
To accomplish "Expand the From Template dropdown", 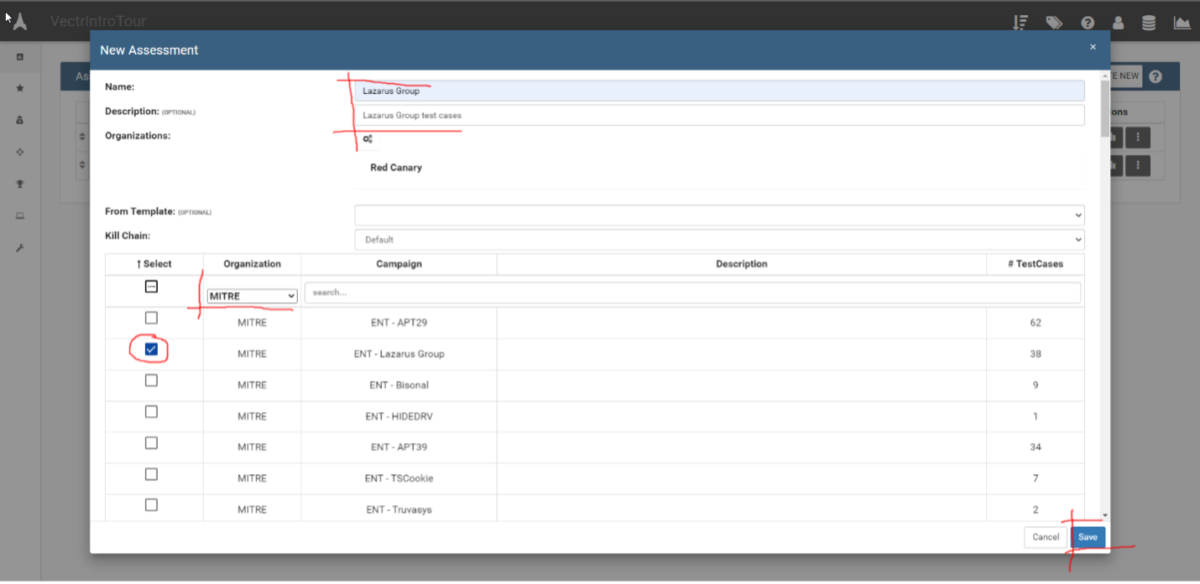I will (x=718, y=214).
